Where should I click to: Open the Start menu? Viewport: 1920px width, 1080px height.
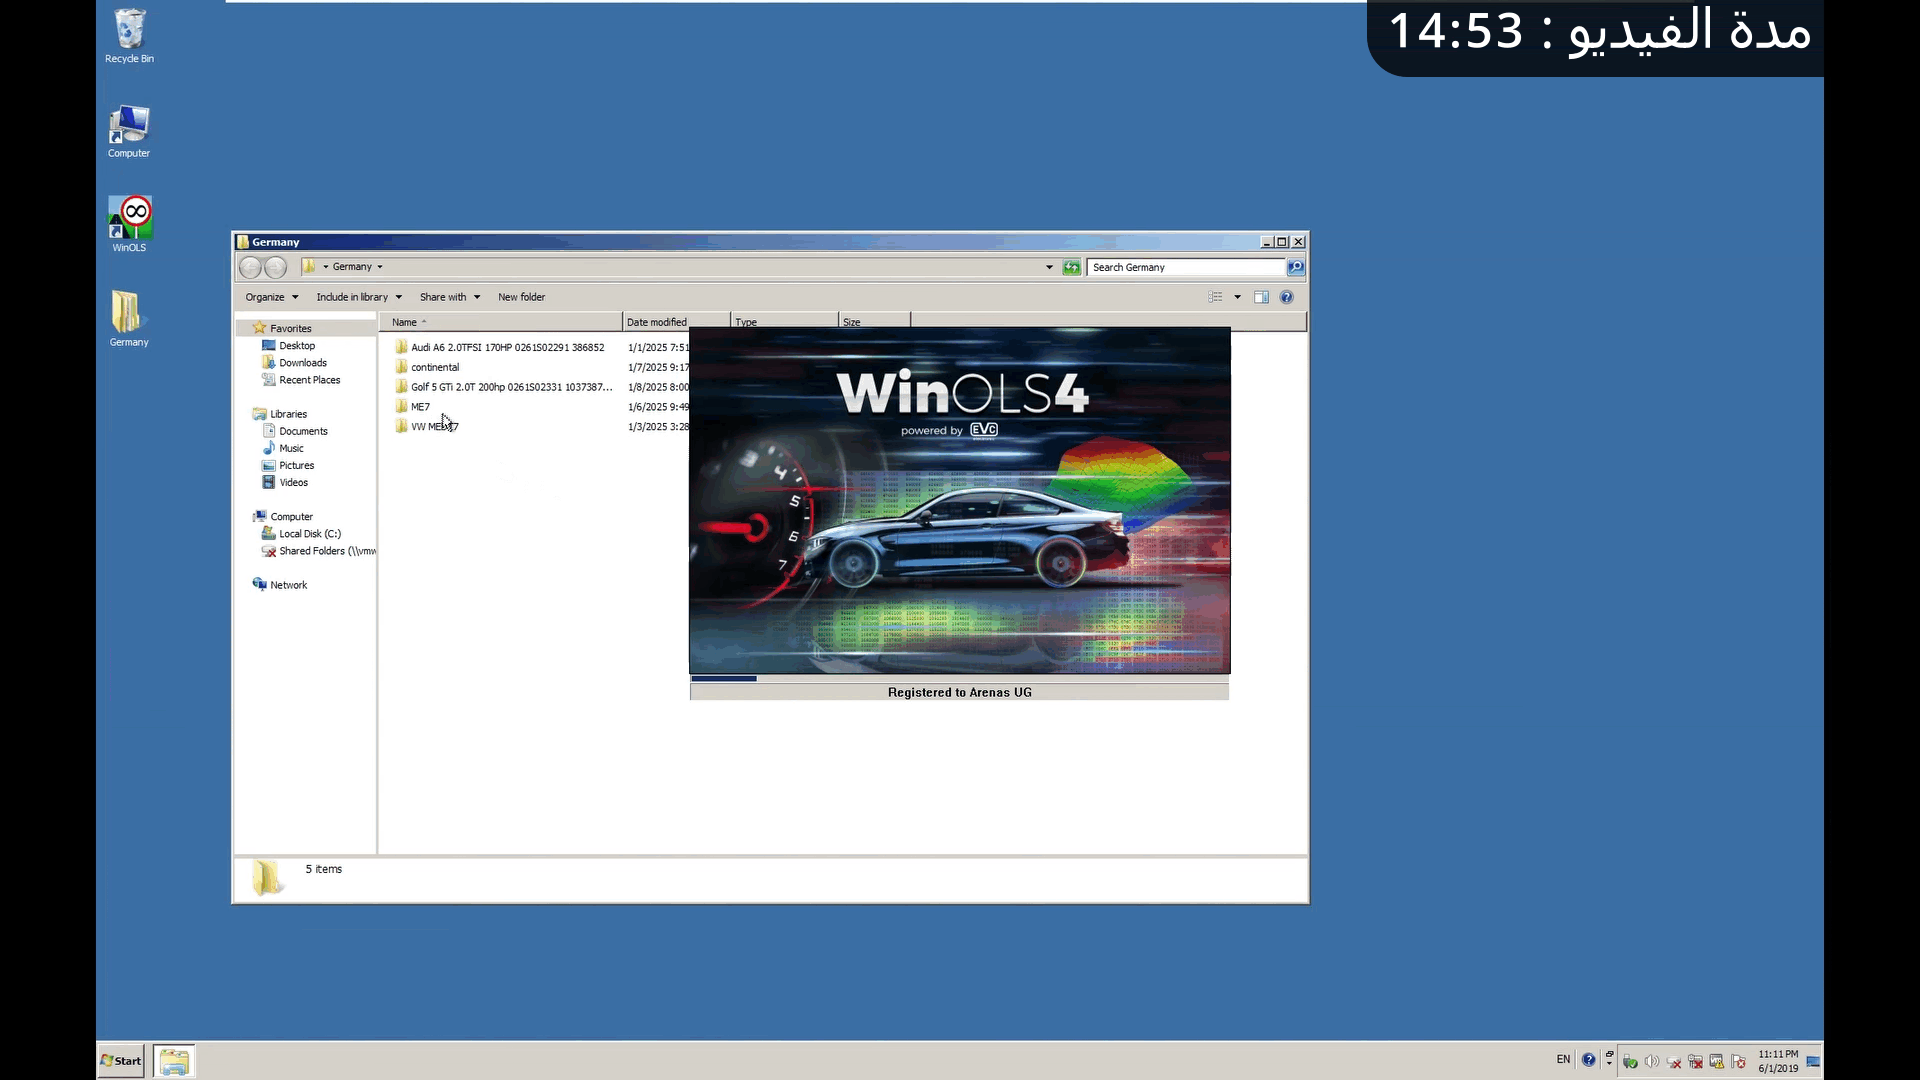coord(121,1061)
